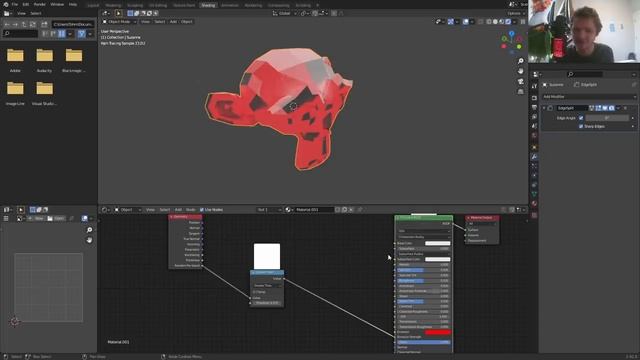Viewport: 640px width, 360px height.
Task: Select solid viewport shading sphere icon
Action: tap(495, 22)
